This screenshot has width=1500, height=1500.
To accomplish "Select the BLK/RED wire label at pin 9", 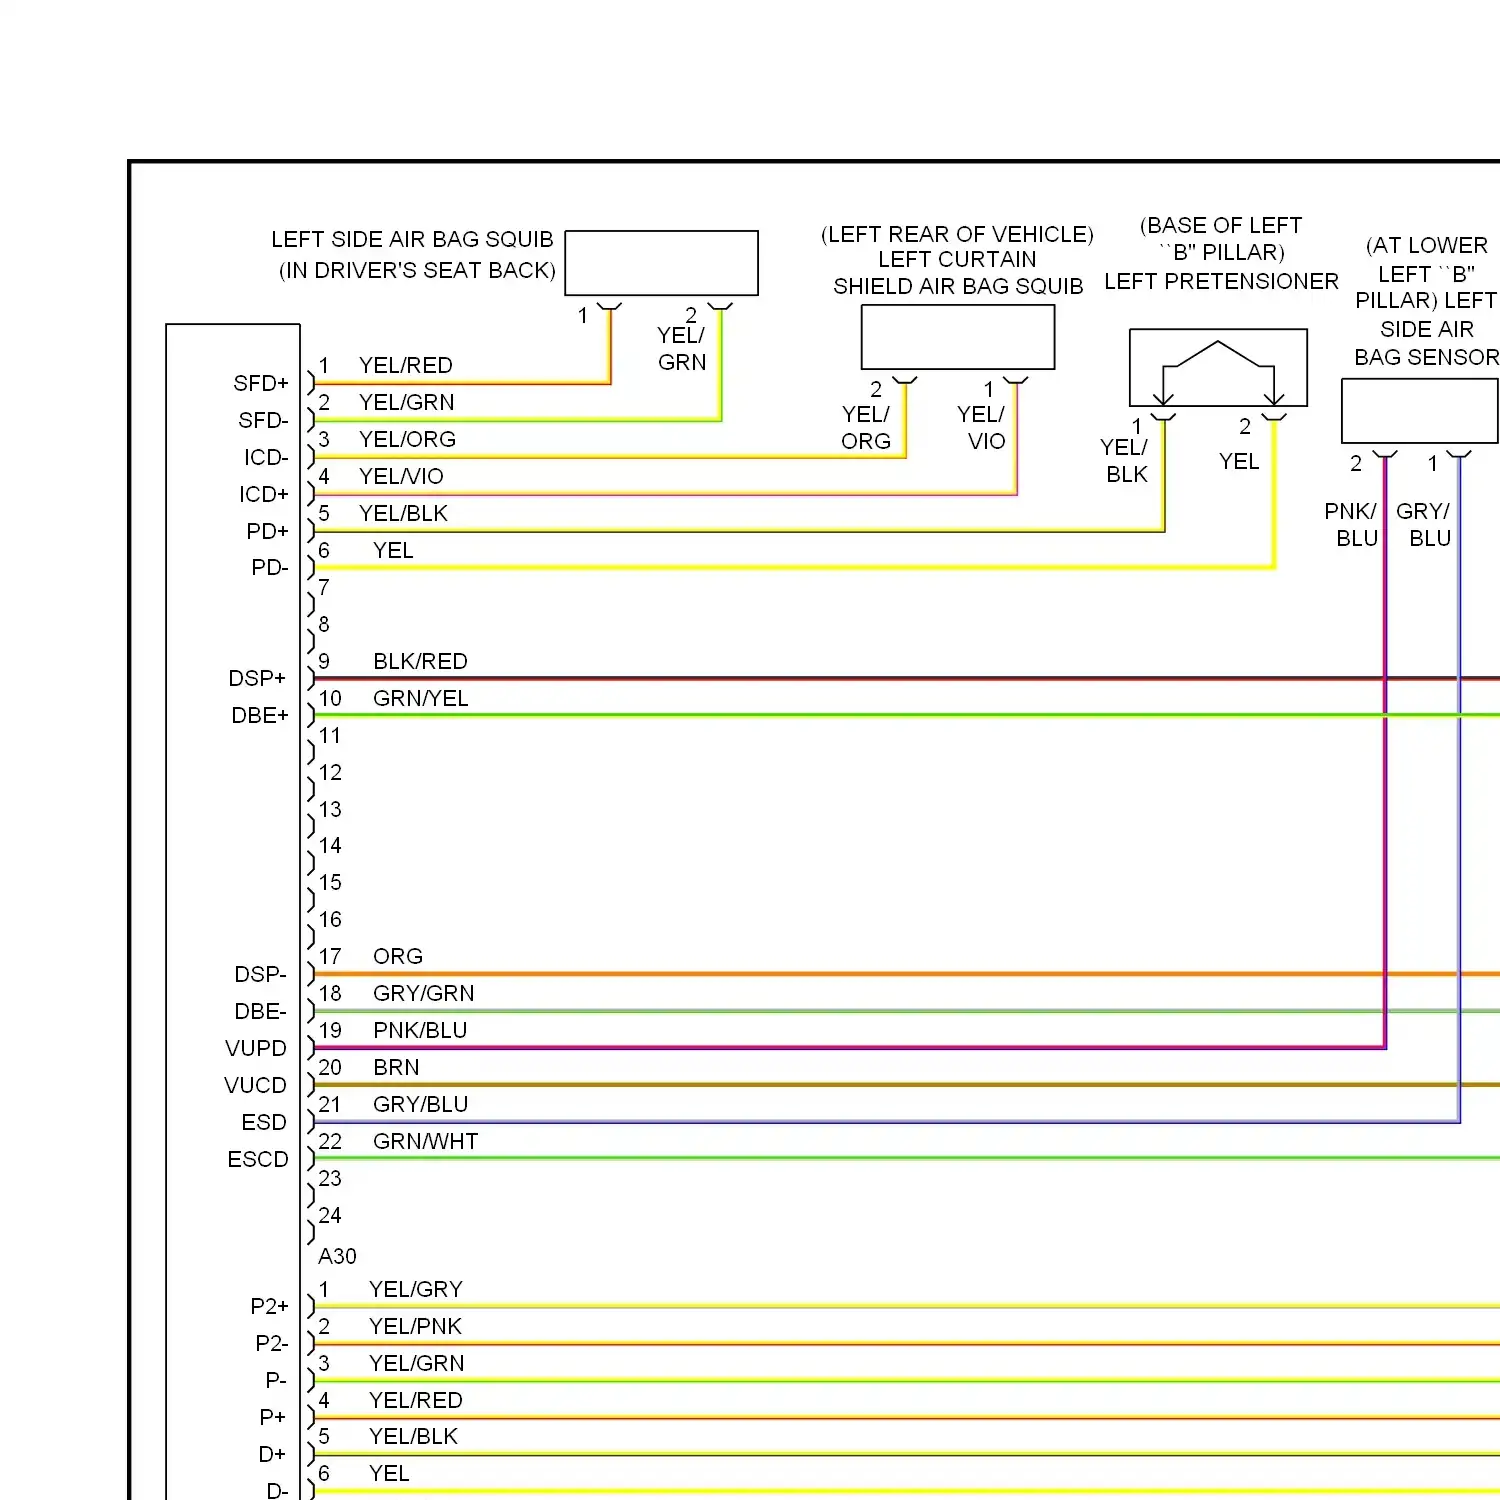I will (420, 661).
